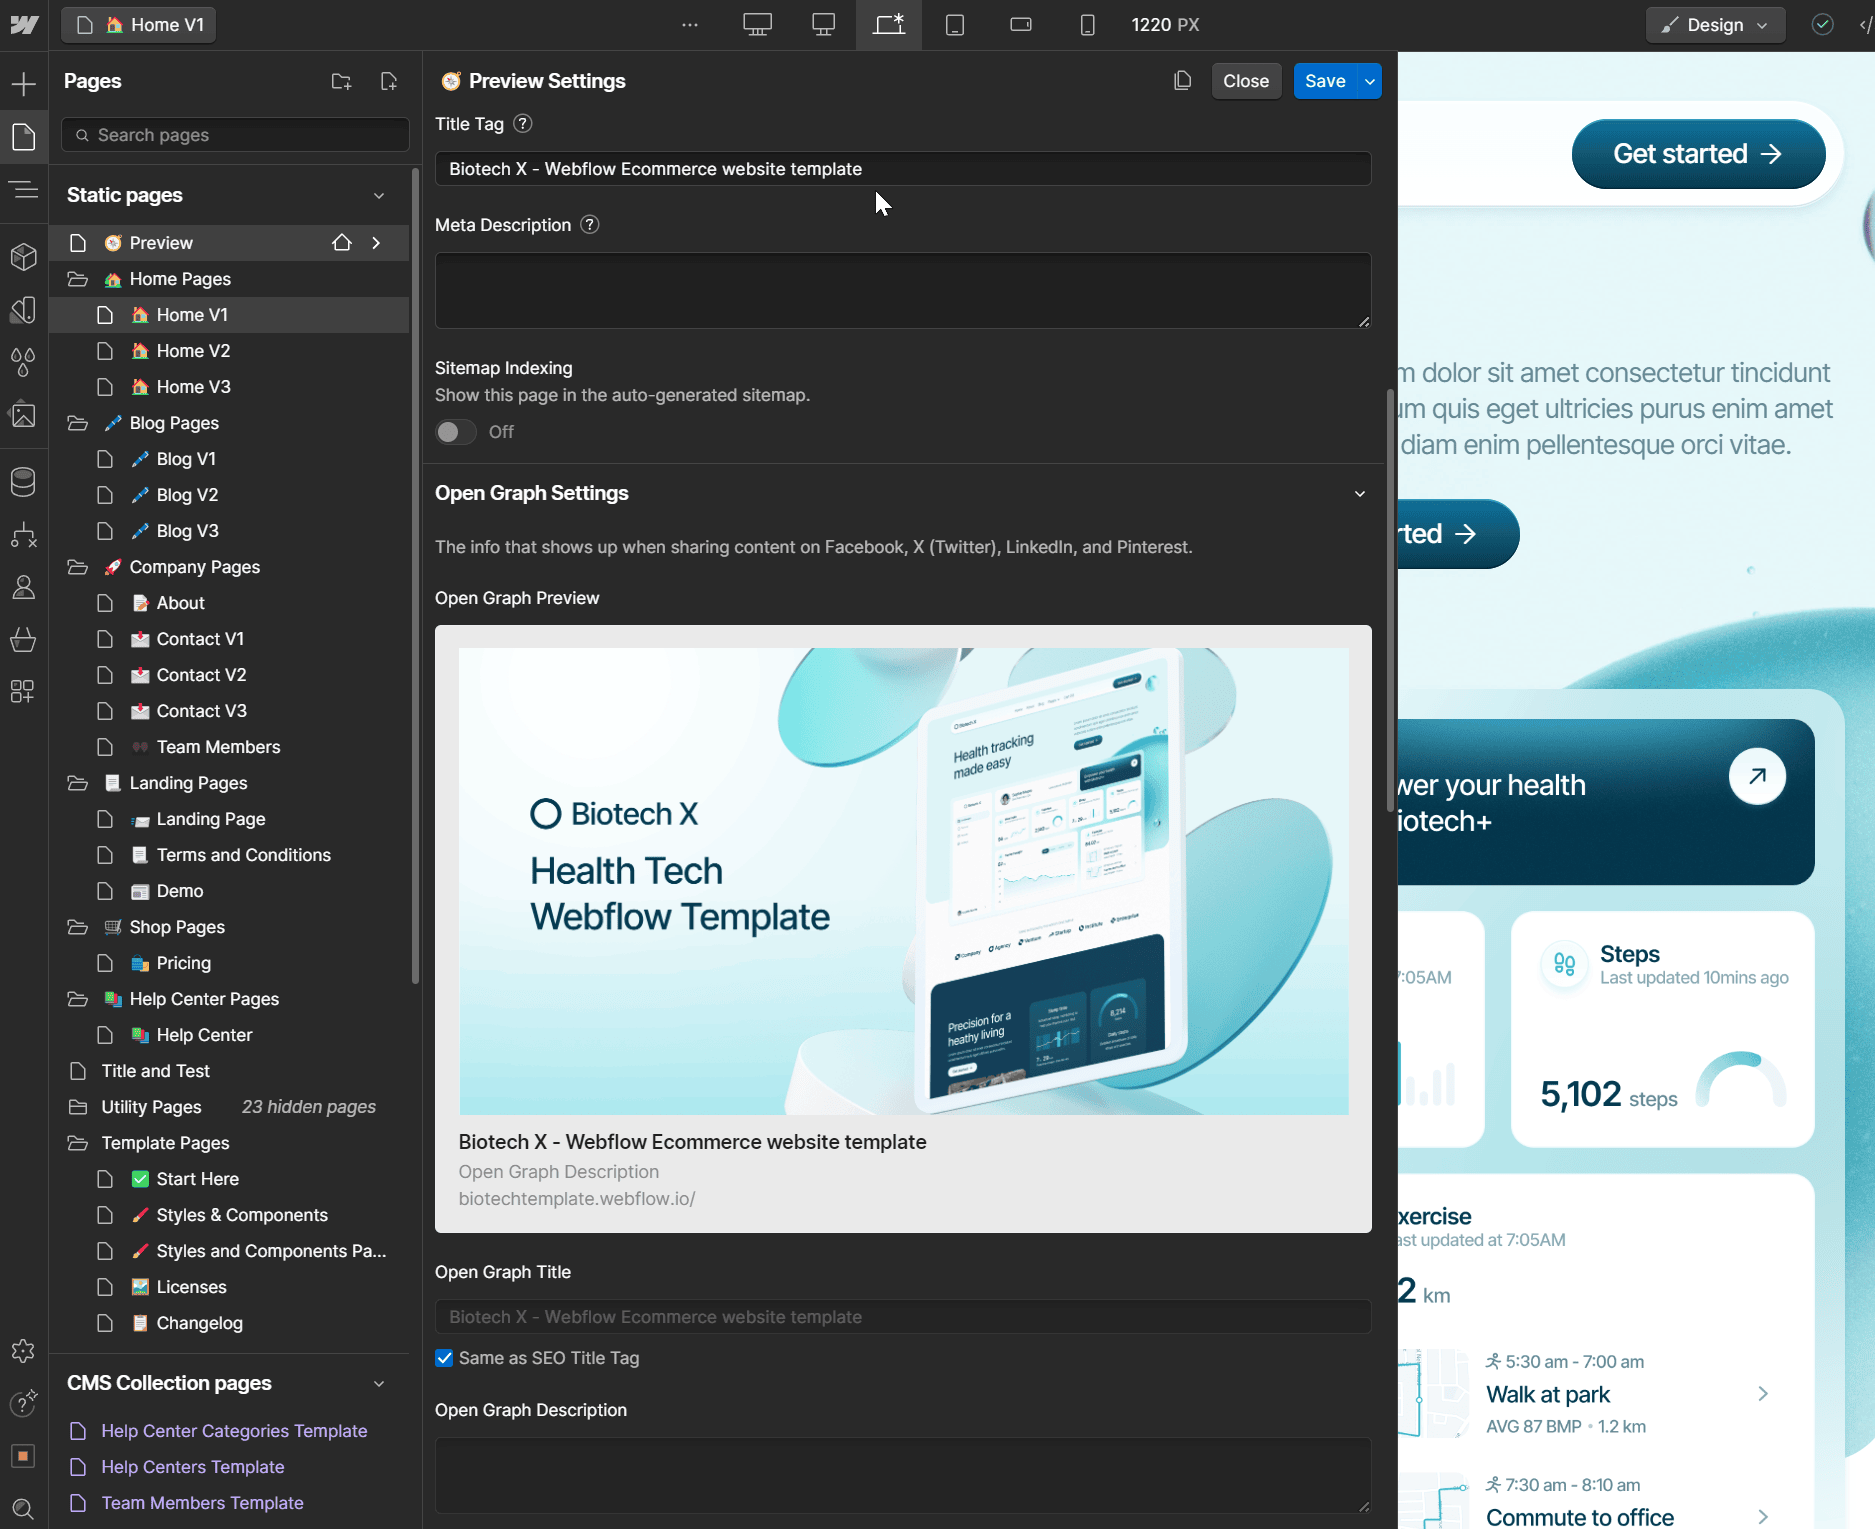Collapse the Open Graph Settings section
Screen dimensions: 1875x1529
tap(1360, 493)
